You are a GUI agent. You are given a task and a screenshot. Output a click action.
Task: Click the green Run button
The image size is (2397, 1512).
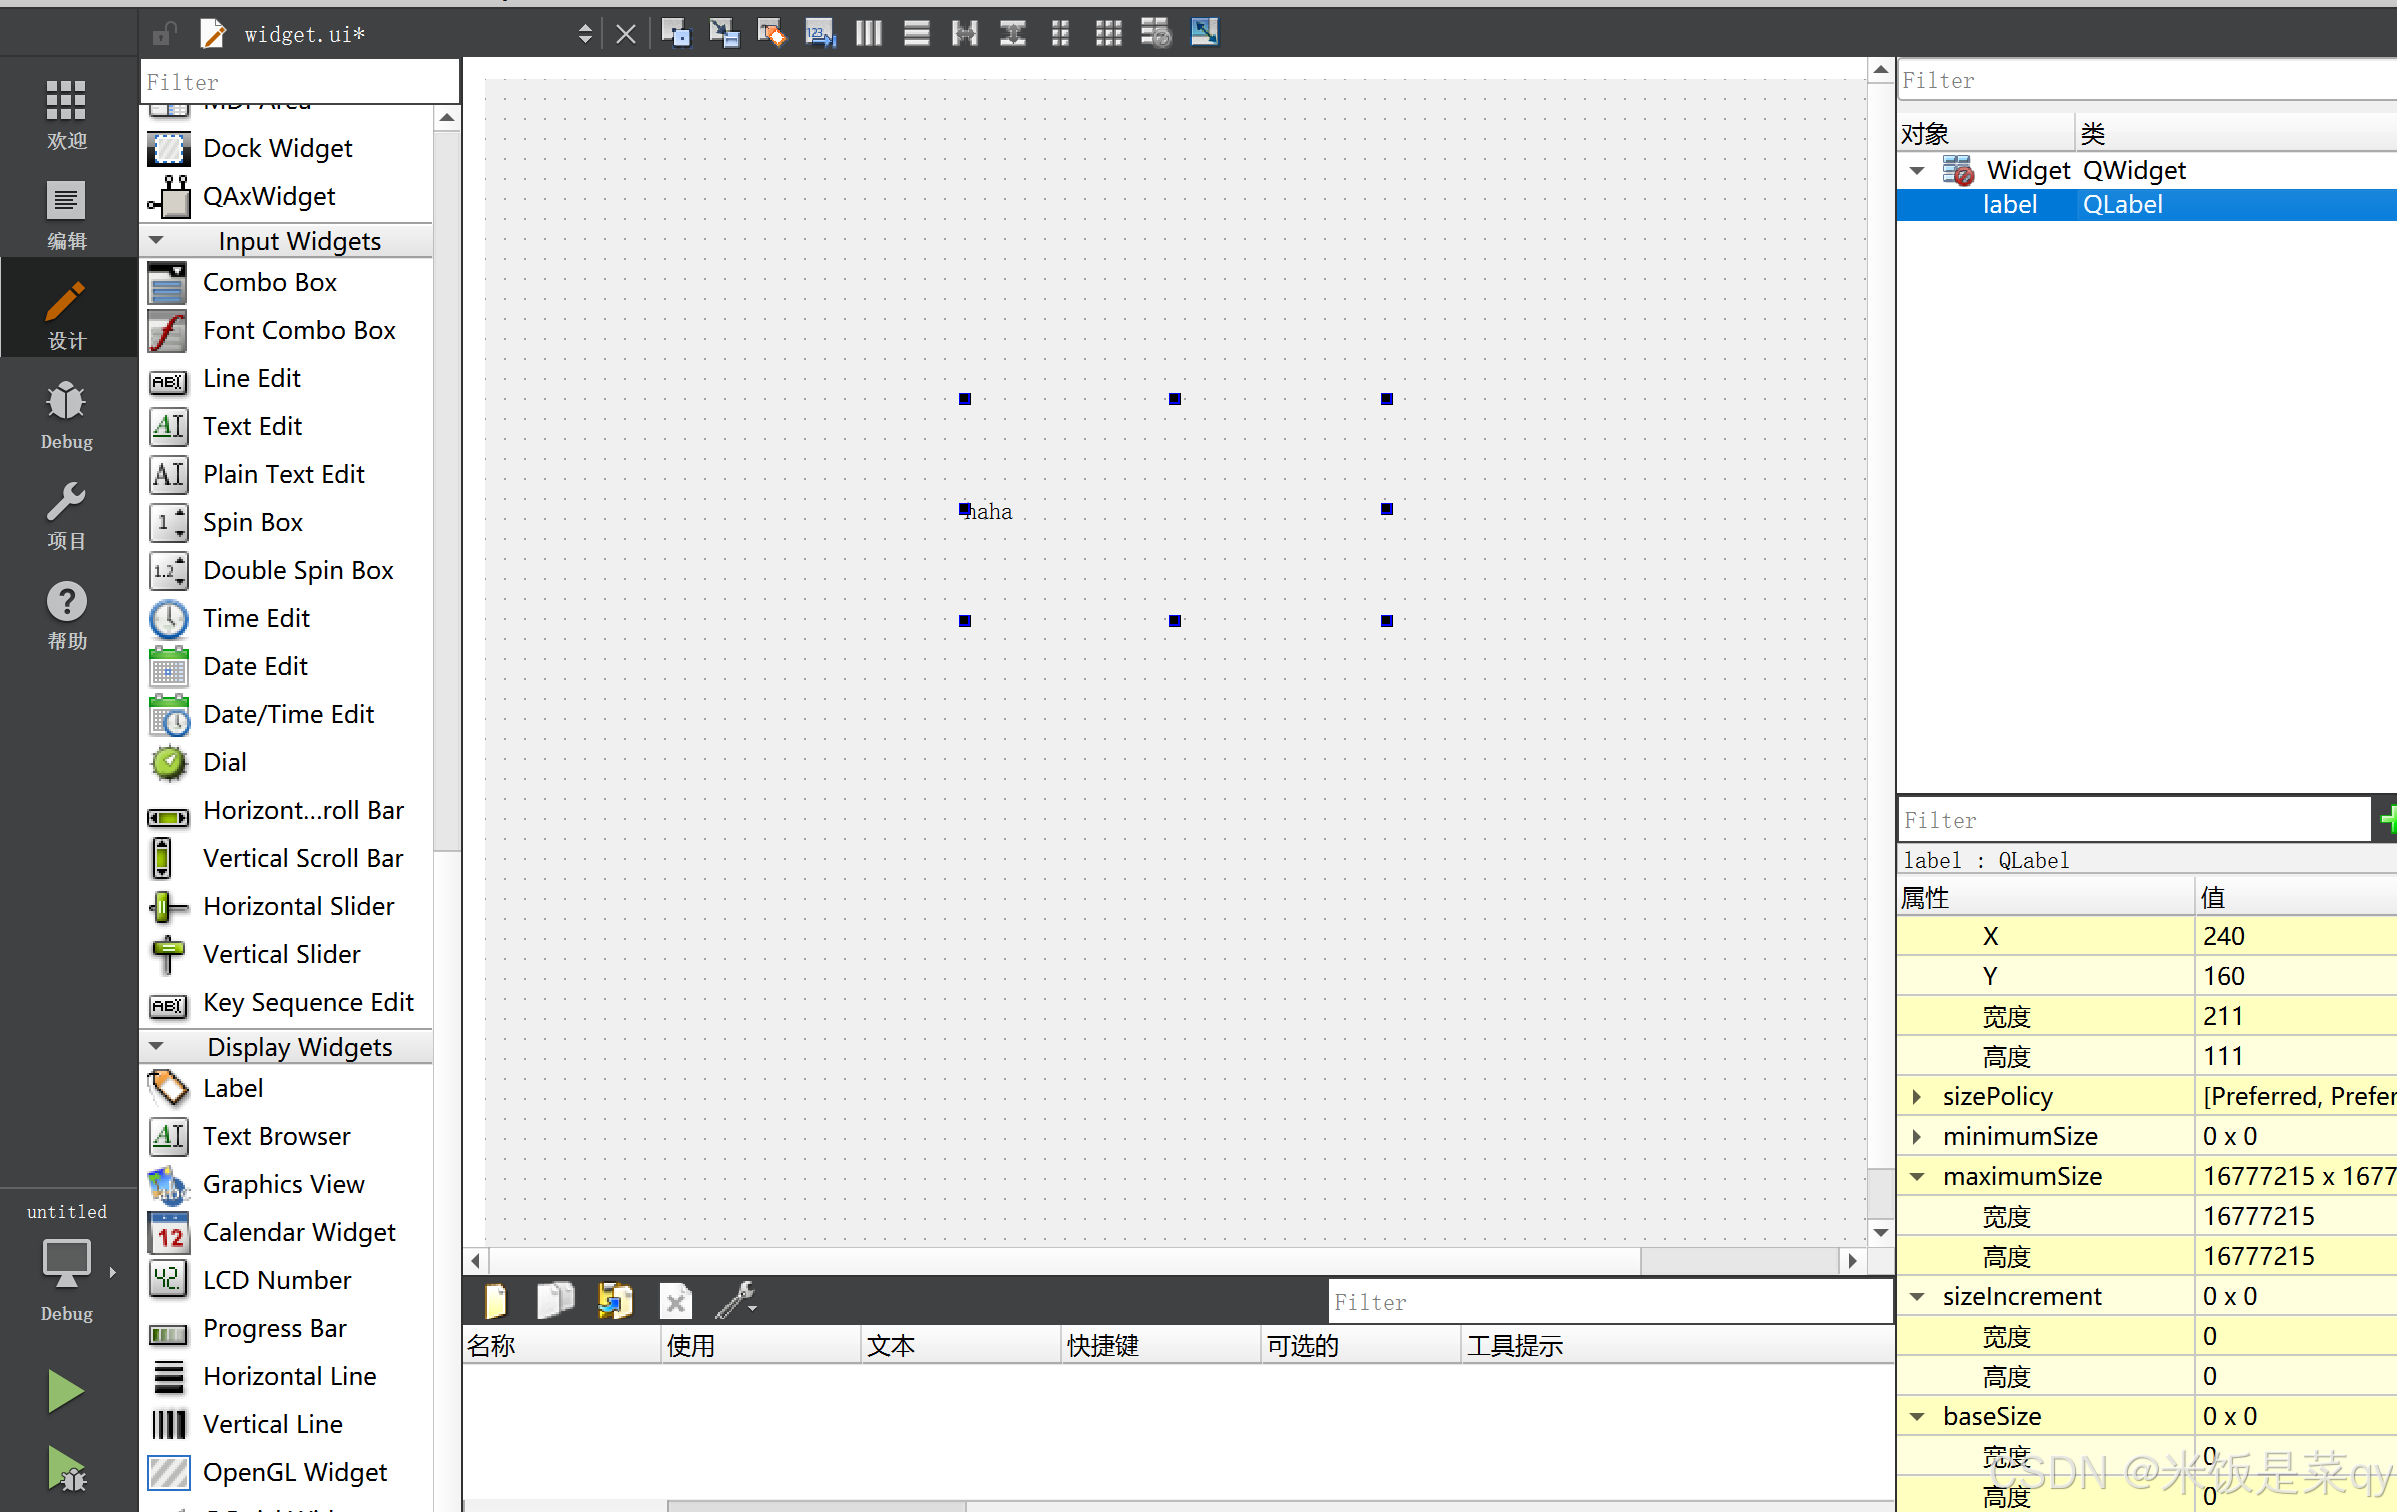tap(65, 1391)
